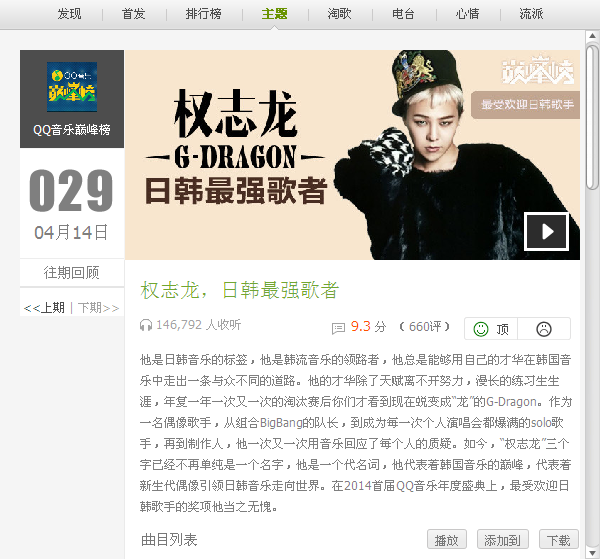Click the 播放 button for the track list
600x560 pixels.
(447, 540)
